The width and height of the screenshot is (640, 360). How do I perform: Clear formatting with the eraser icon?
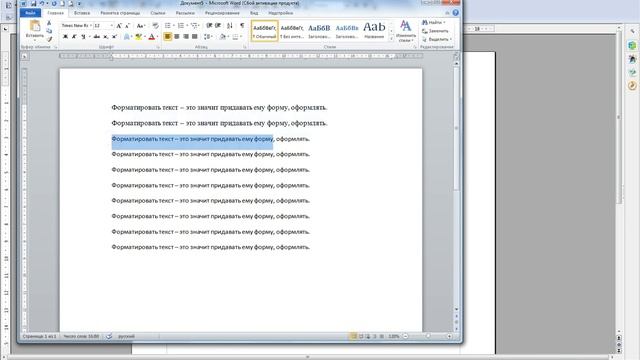[x=156, y=26]
